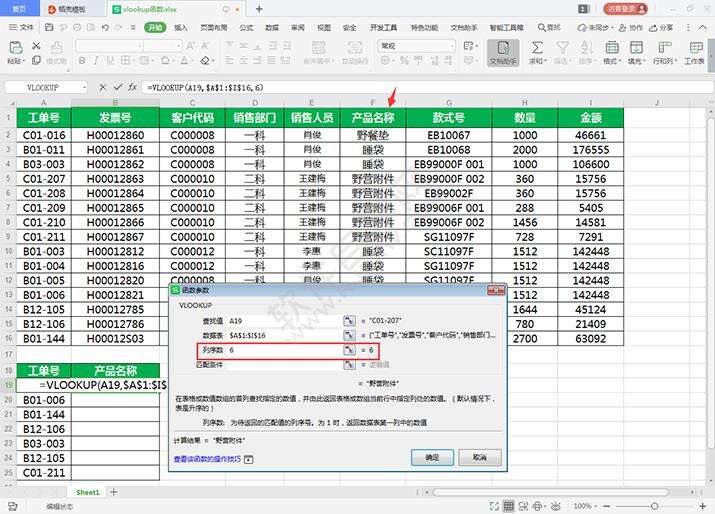The height and width of the screenshot is (514, 715).
Task: Toggle Italic formatting button
Action: (96, 60)
